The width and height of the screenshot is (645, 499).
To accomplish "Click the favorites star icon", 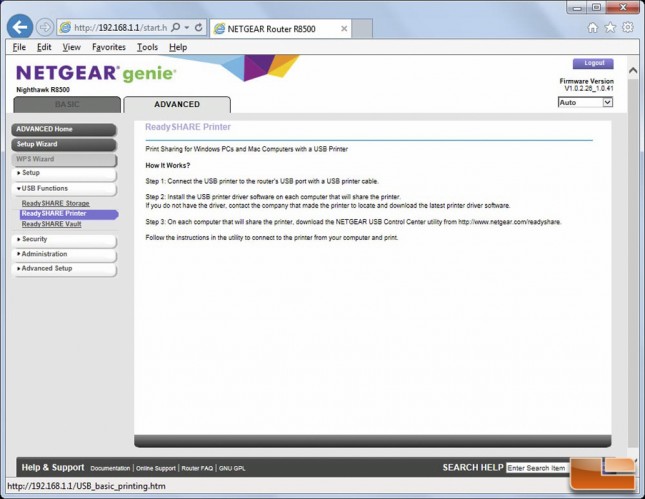I will [610, 28].
